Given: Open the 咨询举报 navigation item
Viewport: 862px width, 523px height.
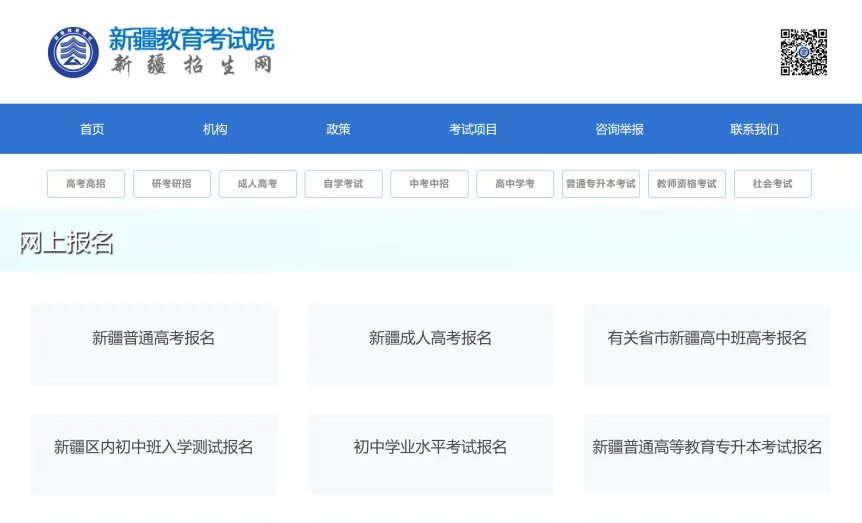Looking at the screenshot, I should [x=620, y=129].
